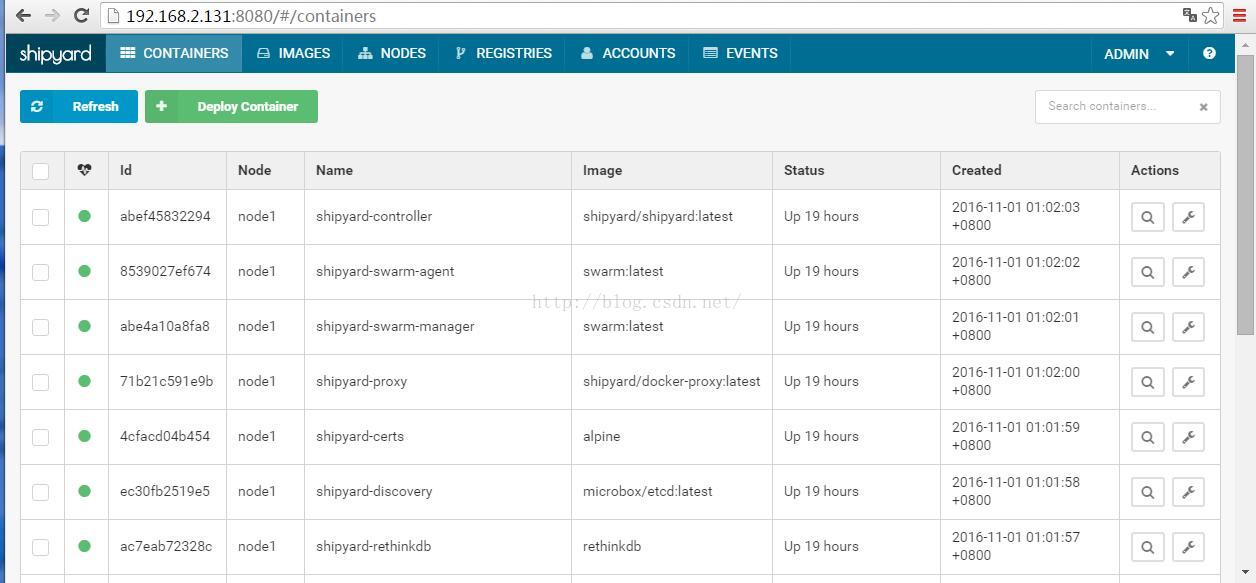
Task: Inspect shipyard-proxy with magnifier icon
Action: click(1147, 382)
